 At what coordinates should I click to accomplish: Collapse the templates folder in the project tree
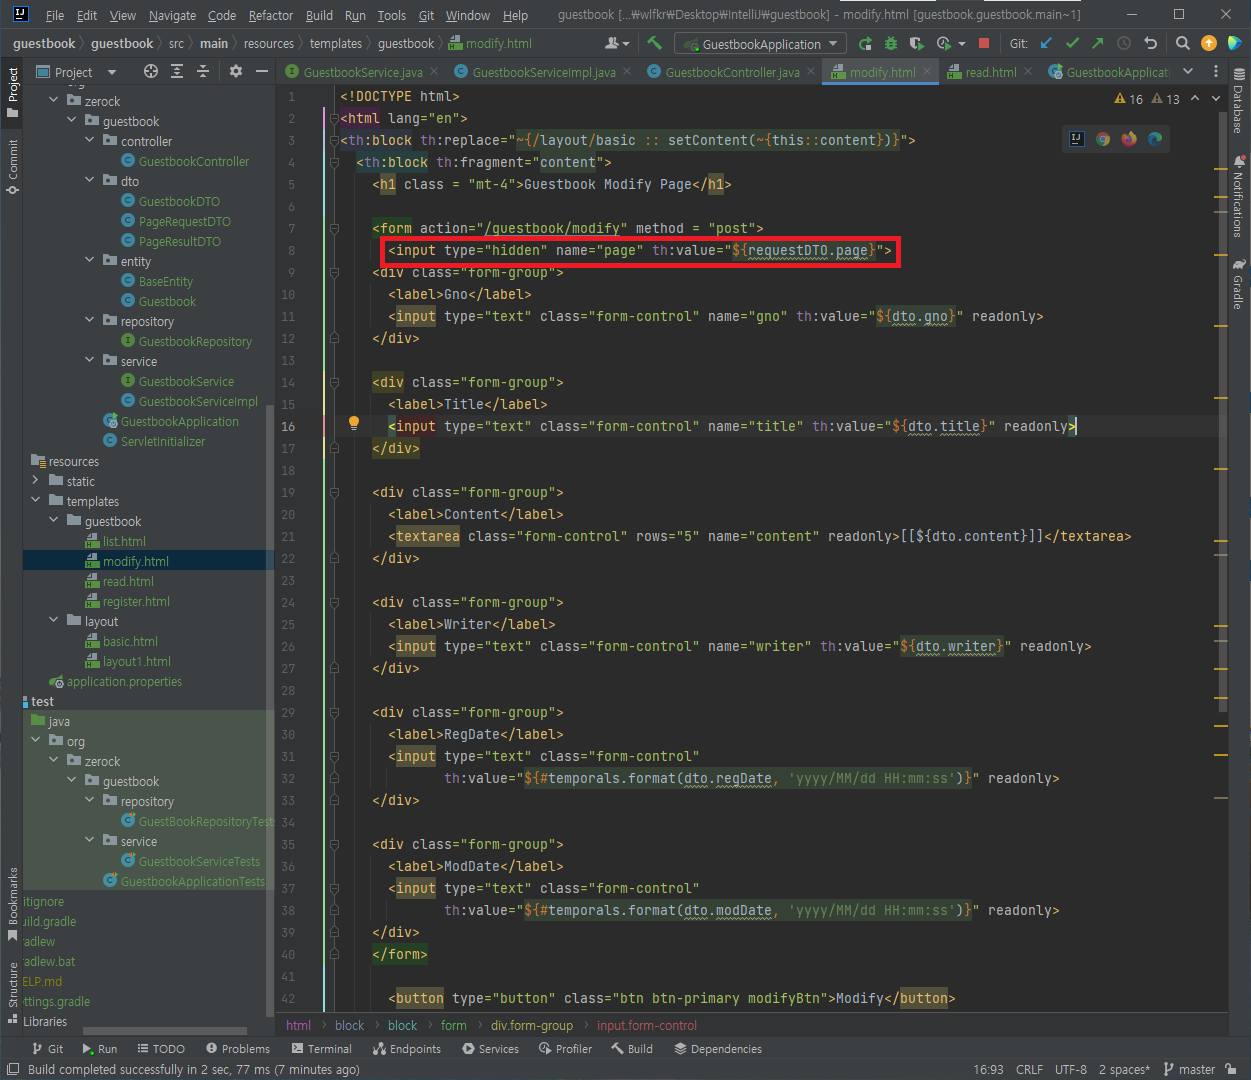pyautogui.click(x=36, y=501)
